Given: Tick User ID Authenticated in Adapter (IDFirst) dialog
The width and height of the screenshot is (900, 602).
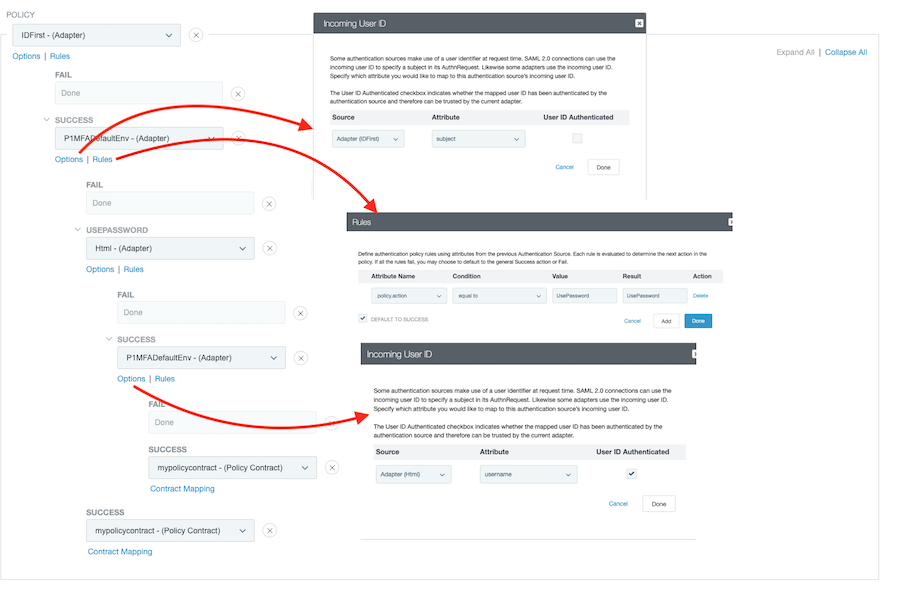Looking at the screenshot, I should coord(577,138).
